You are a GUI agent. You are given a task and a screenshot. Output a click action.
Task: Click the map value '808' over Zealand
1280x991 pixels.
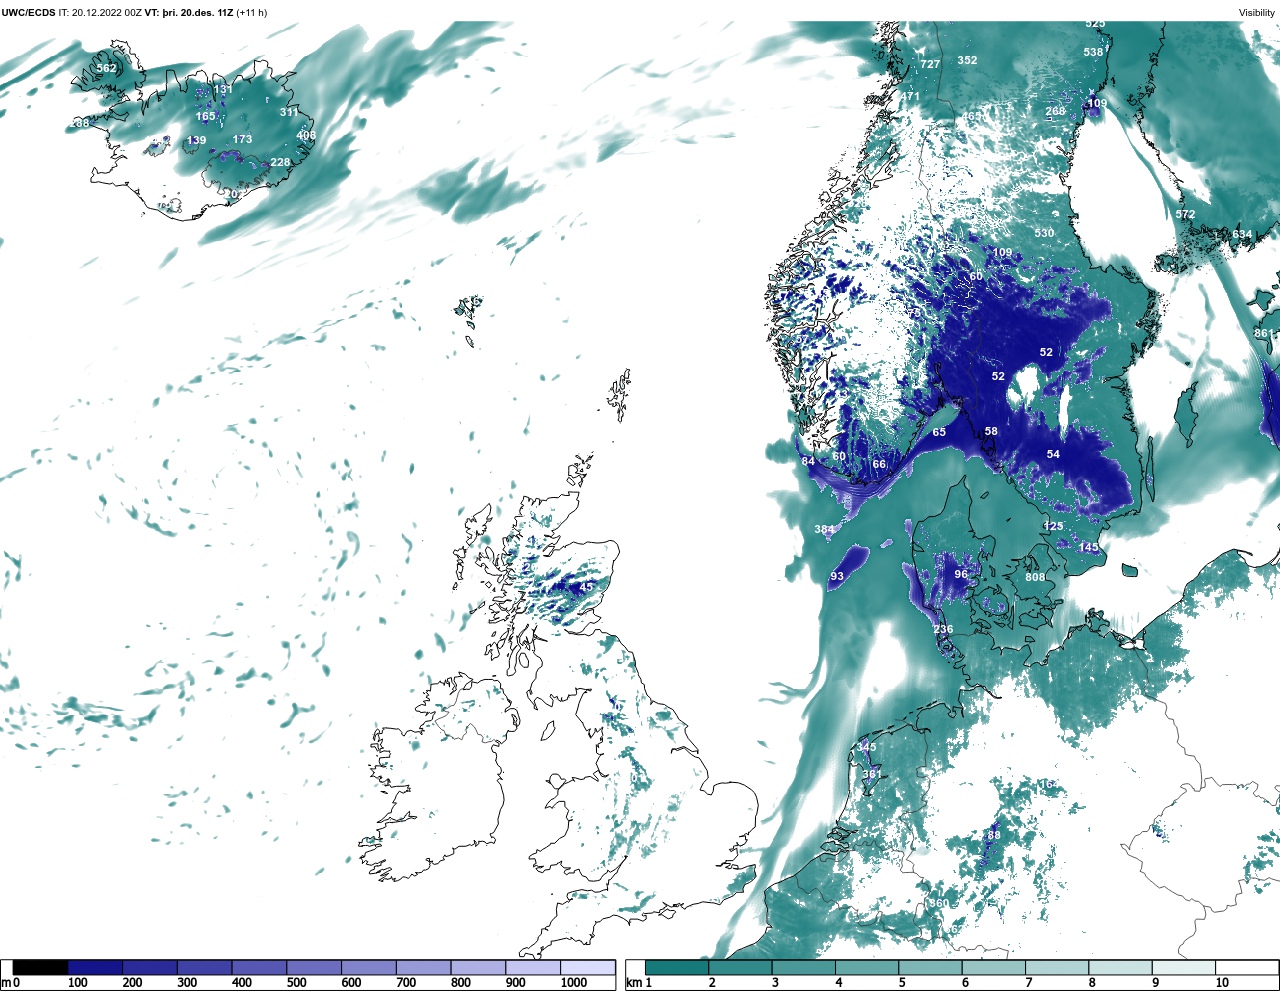[x=1035, y=577]
